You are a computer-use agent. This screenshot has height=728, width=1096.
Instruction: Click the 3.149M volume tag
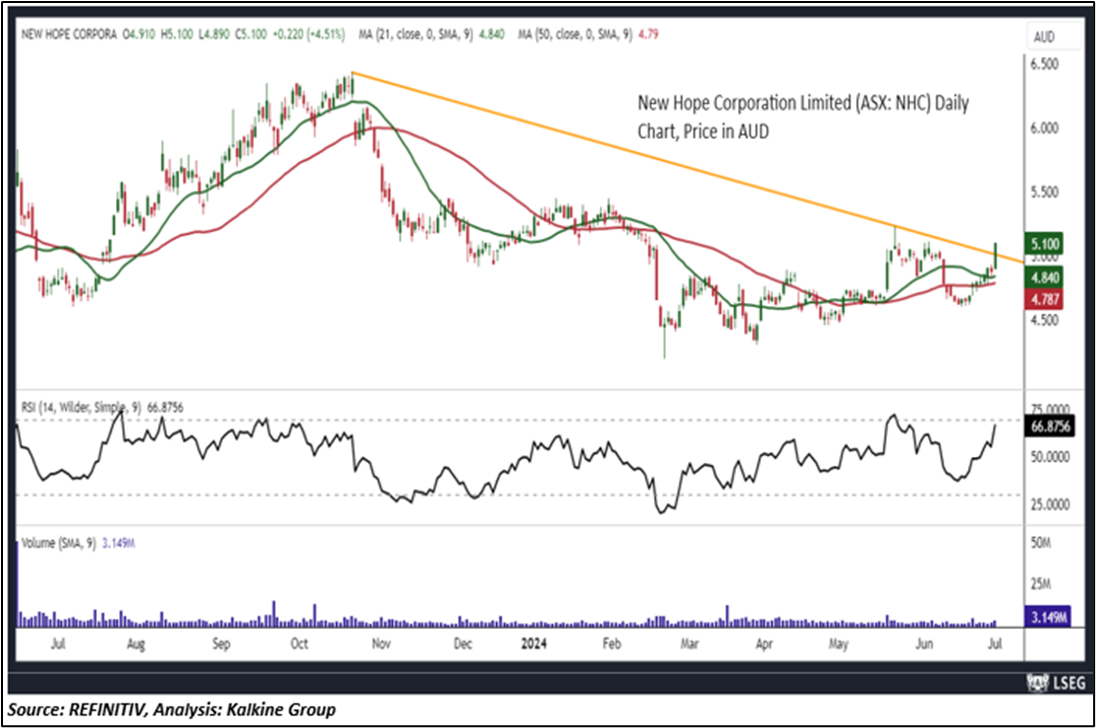(1048, 617)
